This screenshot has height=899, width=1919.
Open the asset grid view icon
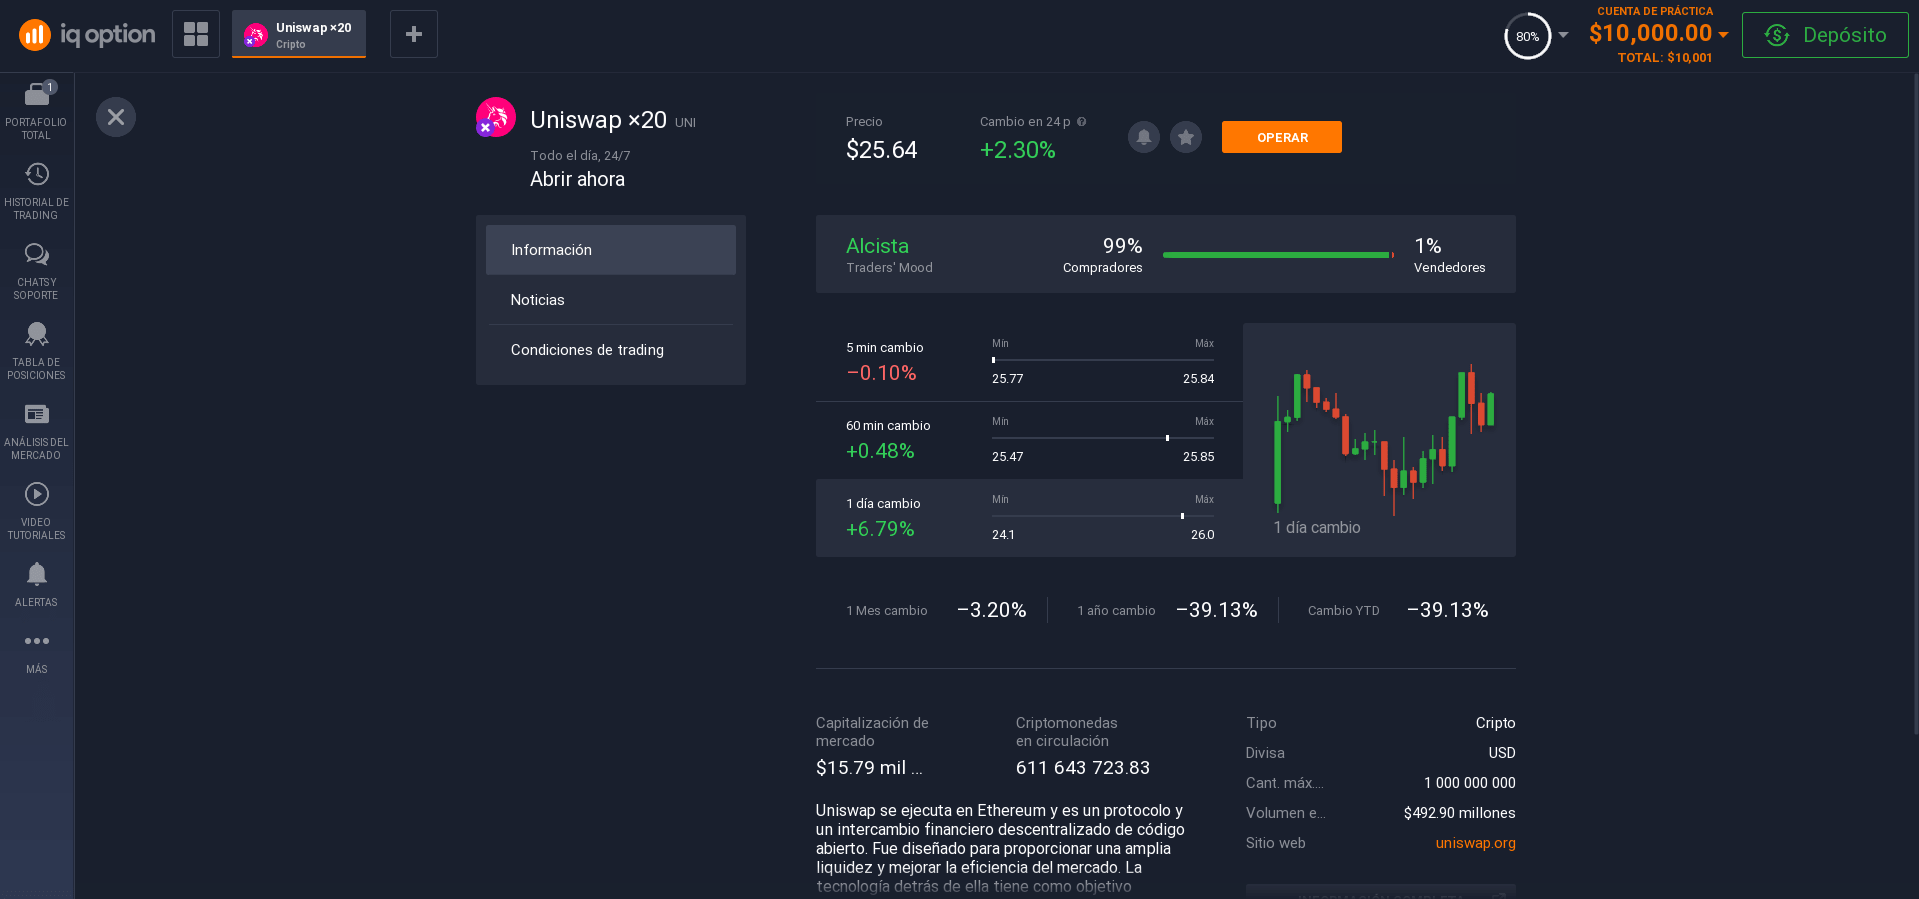[x=196, y=34]
